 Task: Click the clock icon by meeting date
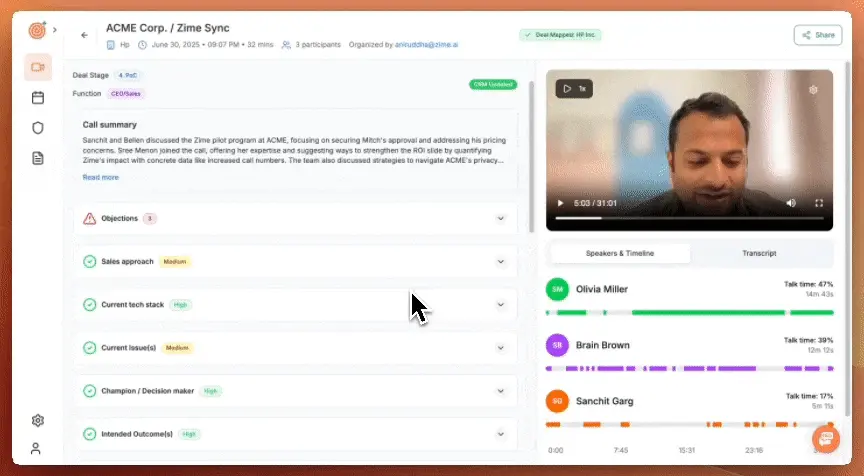142,45
